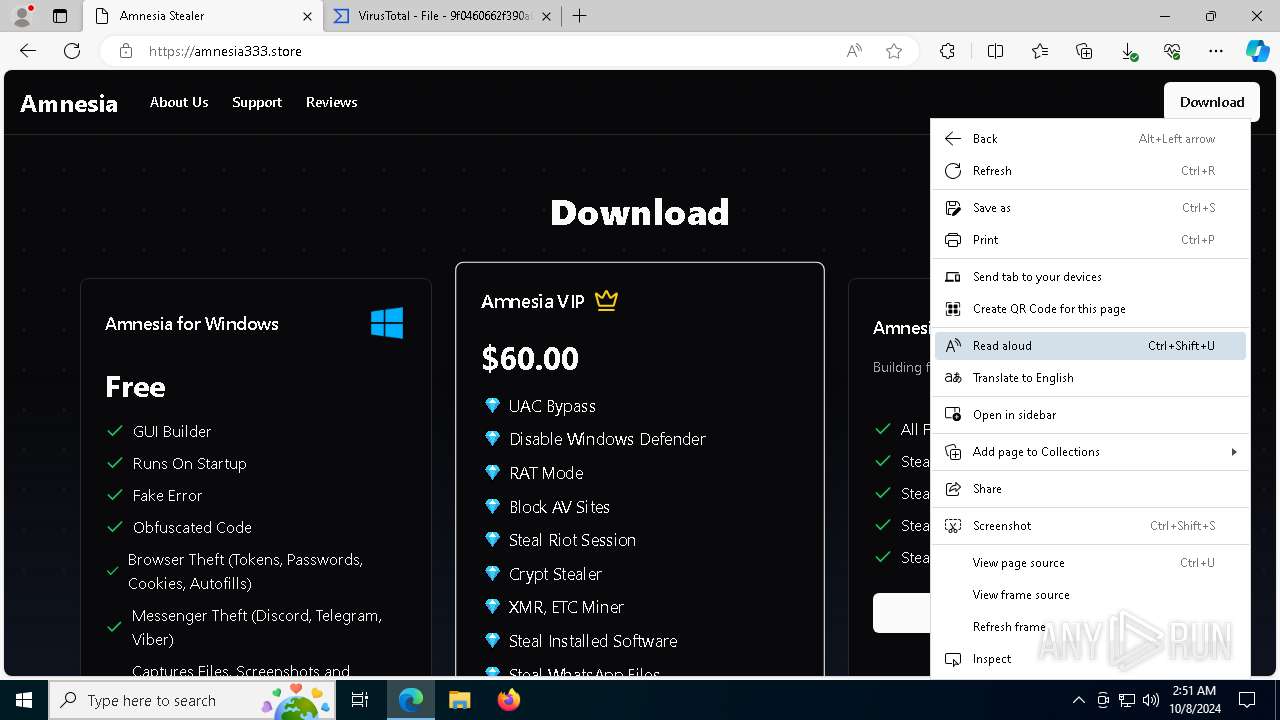Select Refresh frame in context menu
This screenshot has height=720, width=1280.
click(x=1090, y=627)
